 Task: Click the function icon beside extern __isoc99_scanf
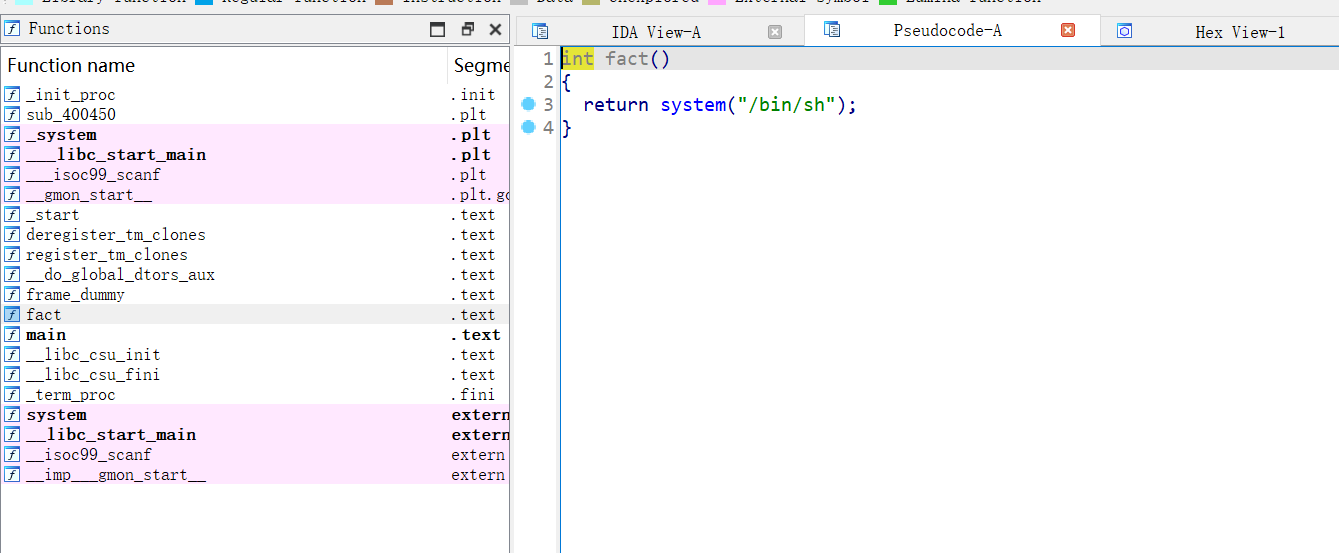pos(12,455)
